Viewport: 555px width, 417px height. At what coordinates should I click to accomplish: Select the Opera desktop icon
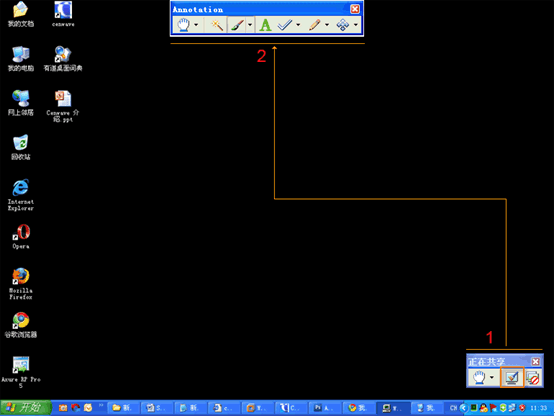(x=21, y=236)
